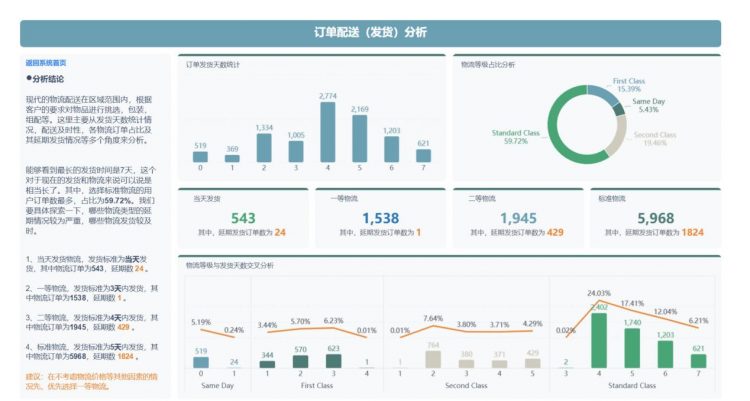Click the Same Day donut slice
This screenshot has height=401, width=750.
coord(620,110)
